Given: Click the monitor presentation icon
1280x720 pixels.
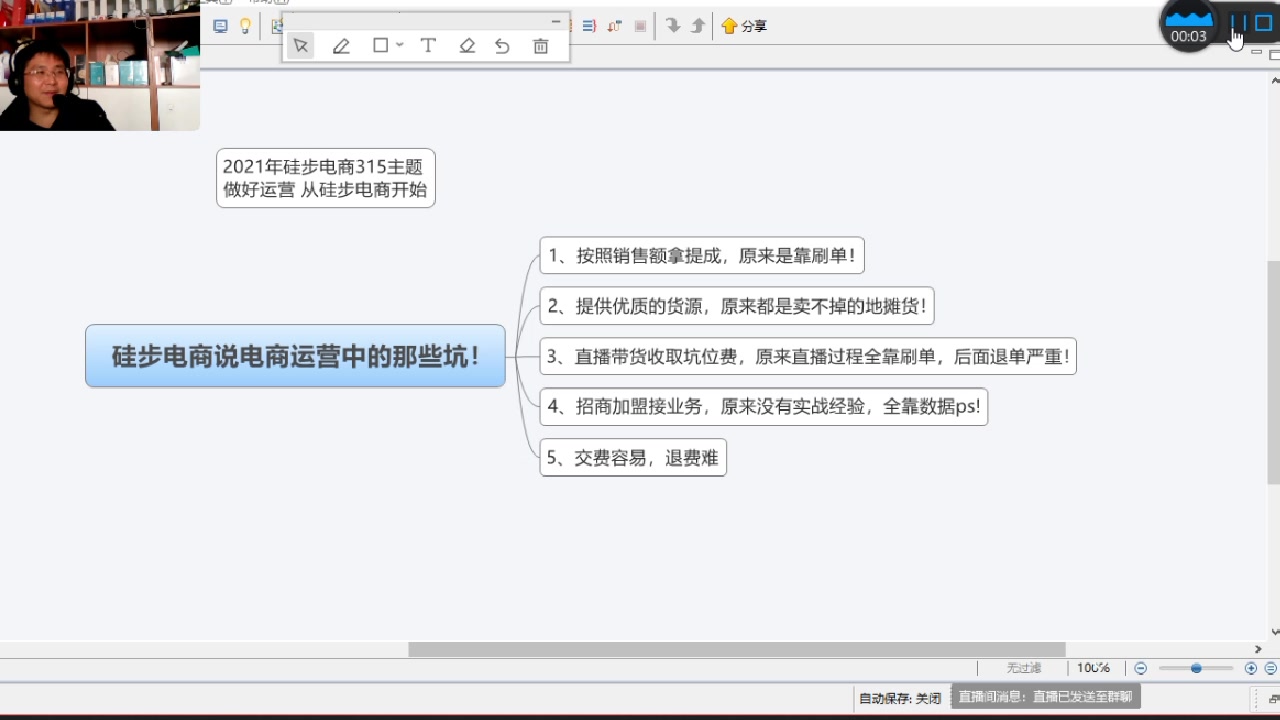Looking at the screenshot, I should (221, 26).
